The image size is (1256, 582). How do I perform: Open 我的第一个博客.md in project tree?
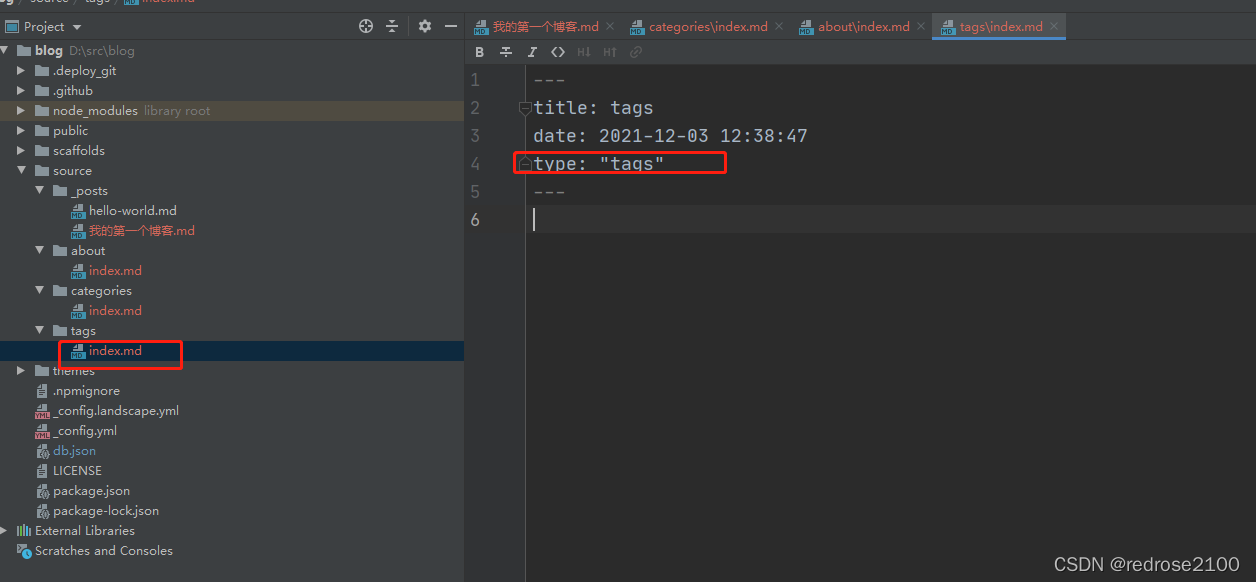(141, 231)
